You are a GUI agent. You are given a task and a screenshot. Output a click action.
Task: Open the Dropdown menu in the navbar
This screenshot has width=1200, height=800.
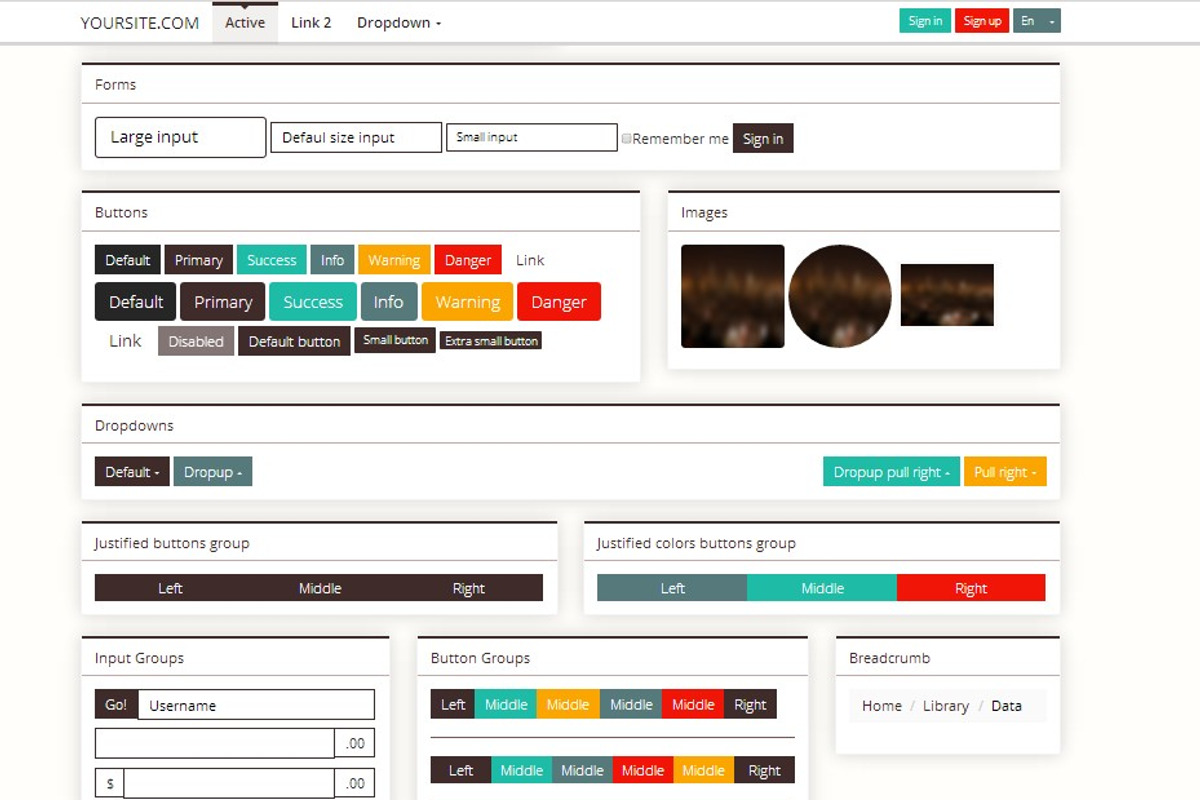398,22
